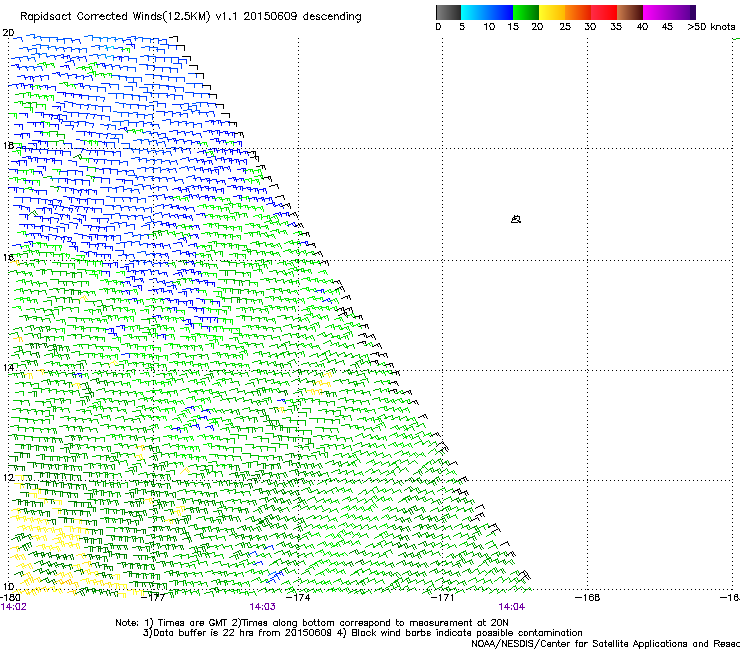Click the latitude label '14'
The height and width of the screenshot is (650, 740).
coord(8,368)
